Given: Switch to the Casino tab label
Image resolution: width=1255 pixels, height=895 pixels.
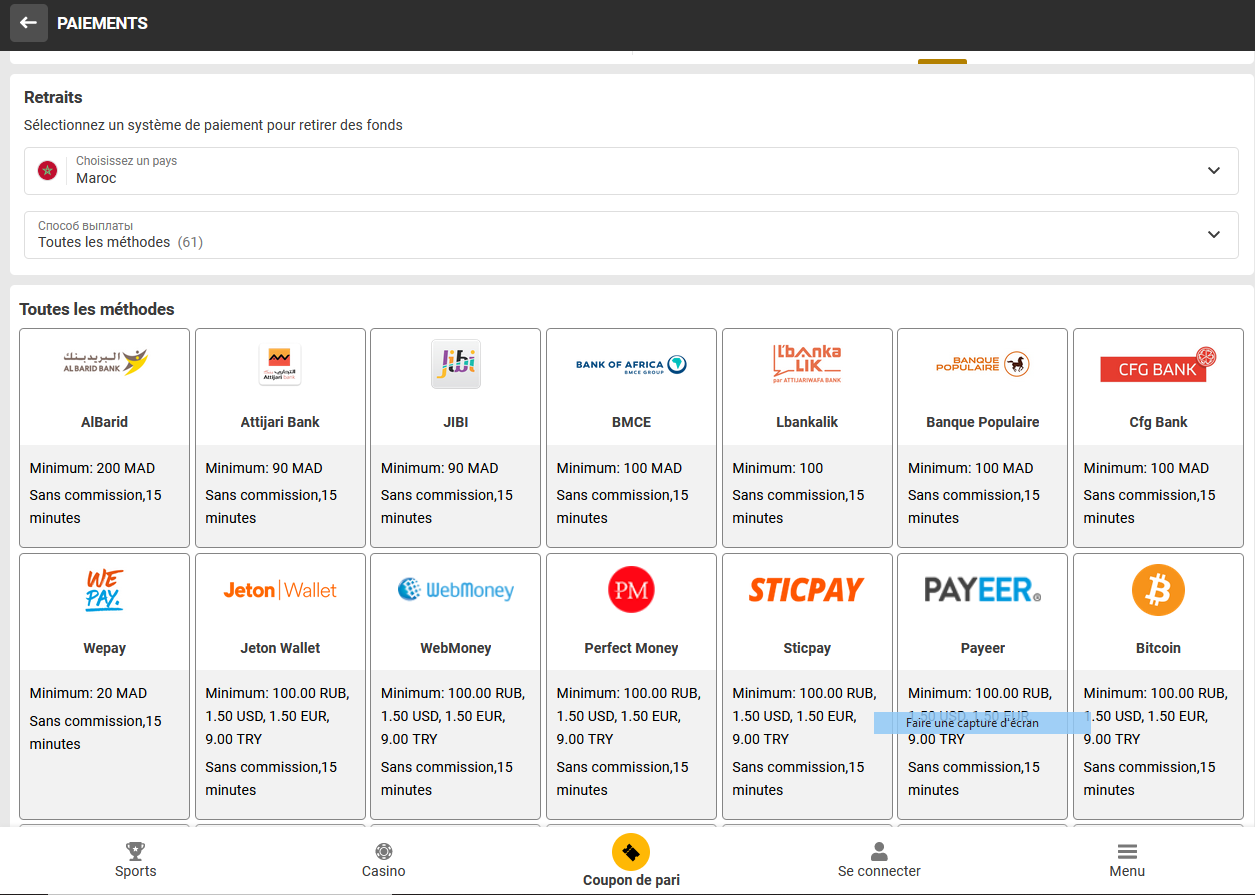Looking at the screenshot, I should 384,871.
